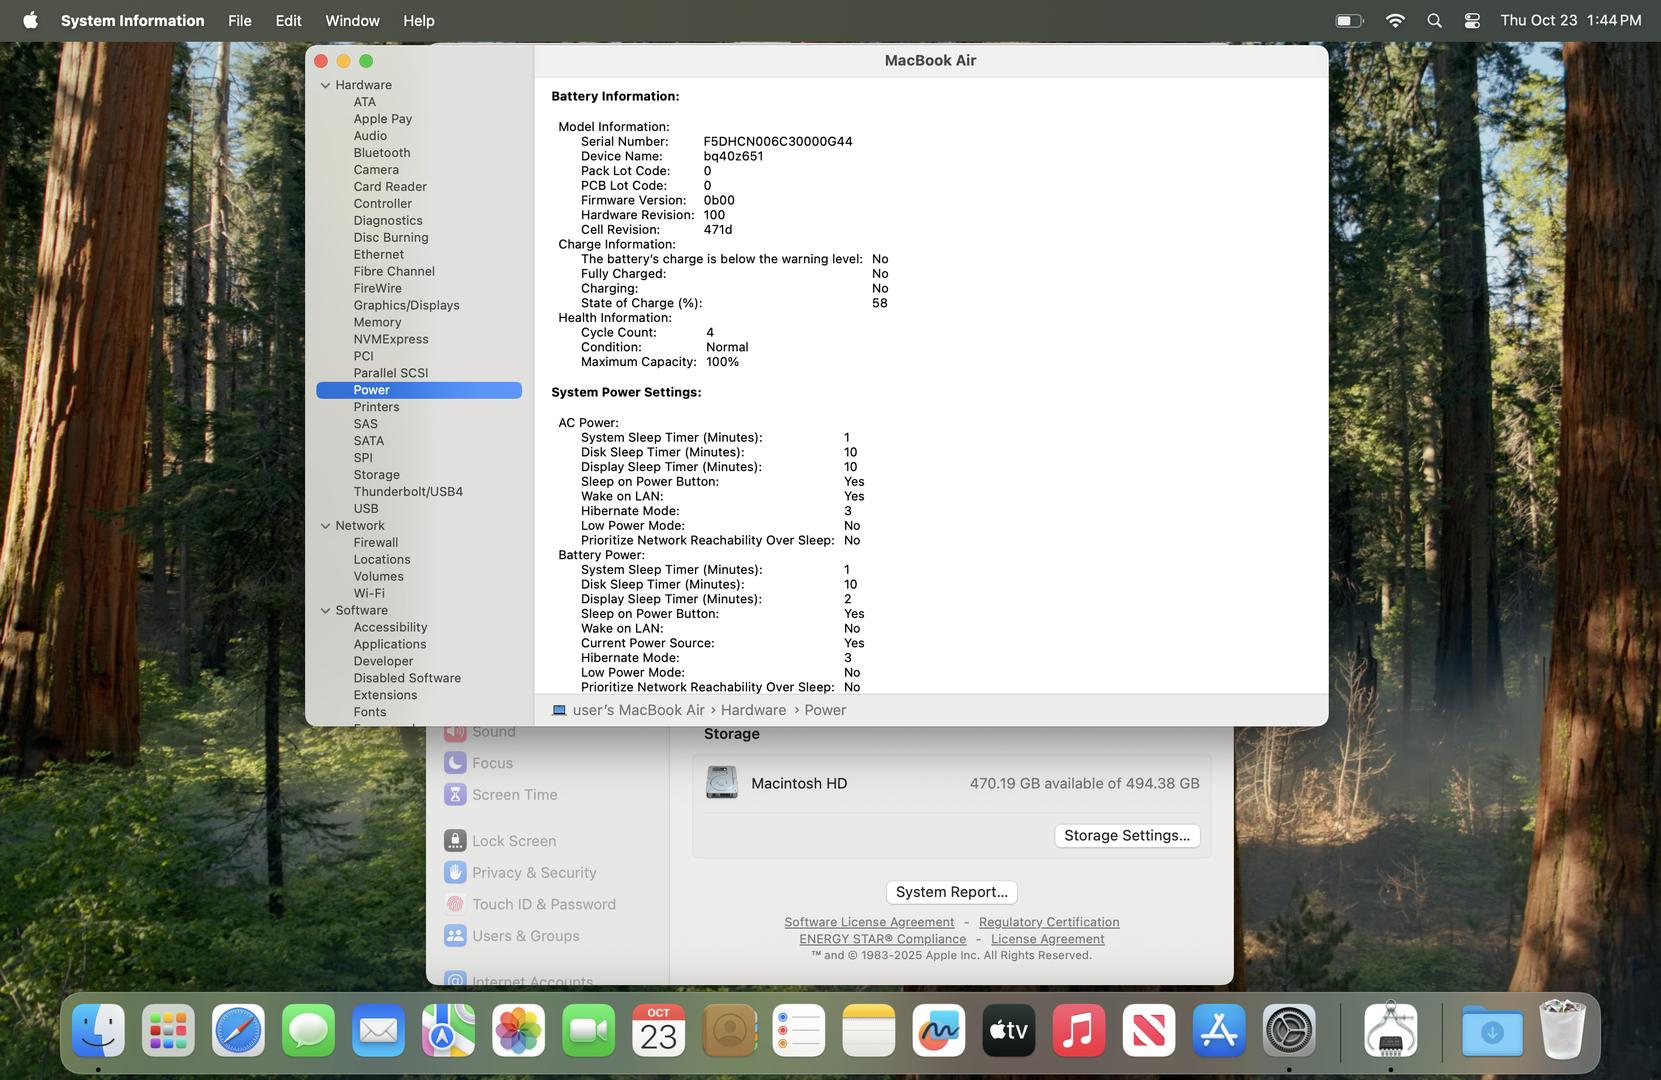The width and height of the screenshot is (1661, 1080).
Task: Launch Safari from the Dock
Action: tap(238, 1031)
